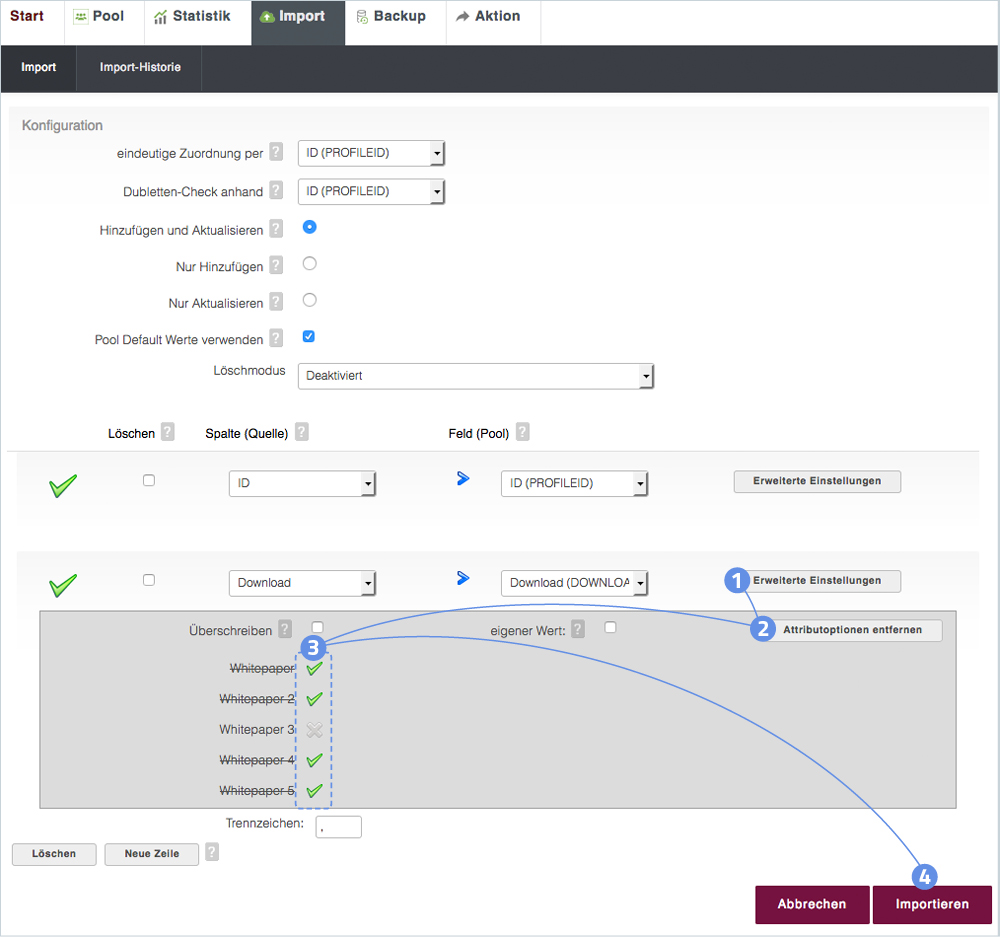1000x937 pixels.
Task: Click grey X icon next to Whitepaper 3
Action: pos(315,730)
